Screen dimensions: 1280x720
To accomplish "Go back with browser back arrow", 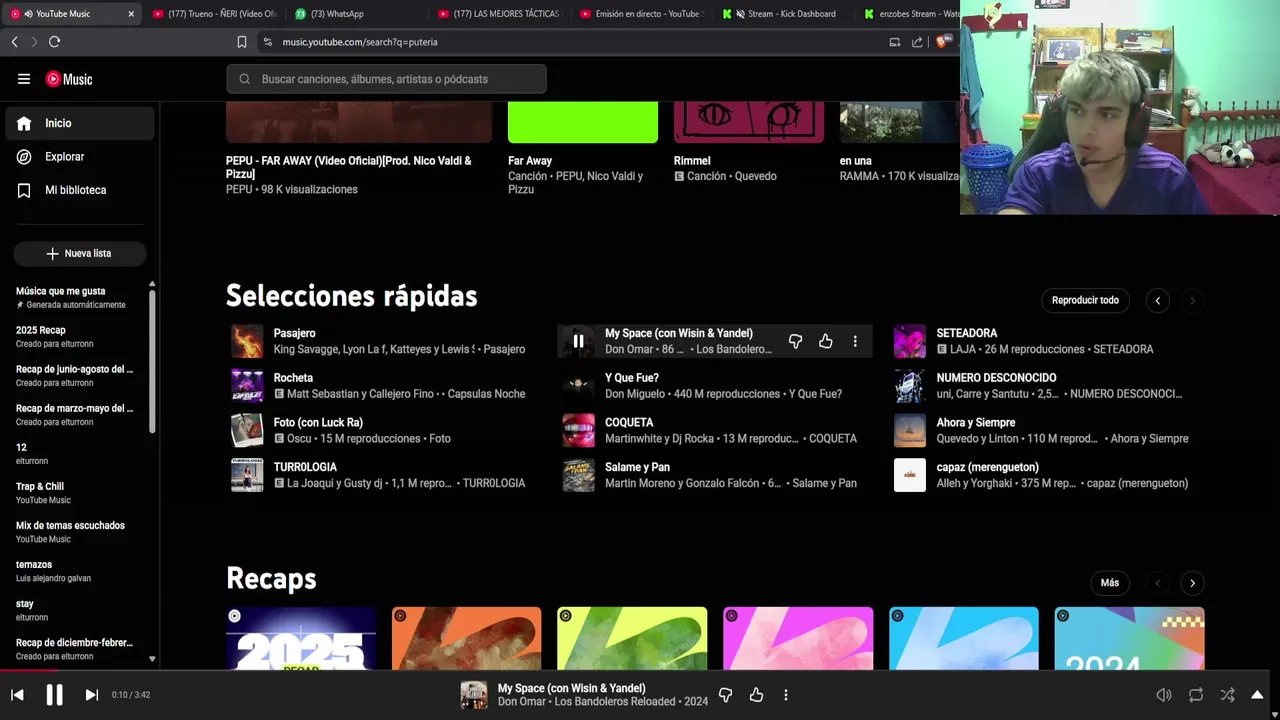I will click(x=15, y=41).
